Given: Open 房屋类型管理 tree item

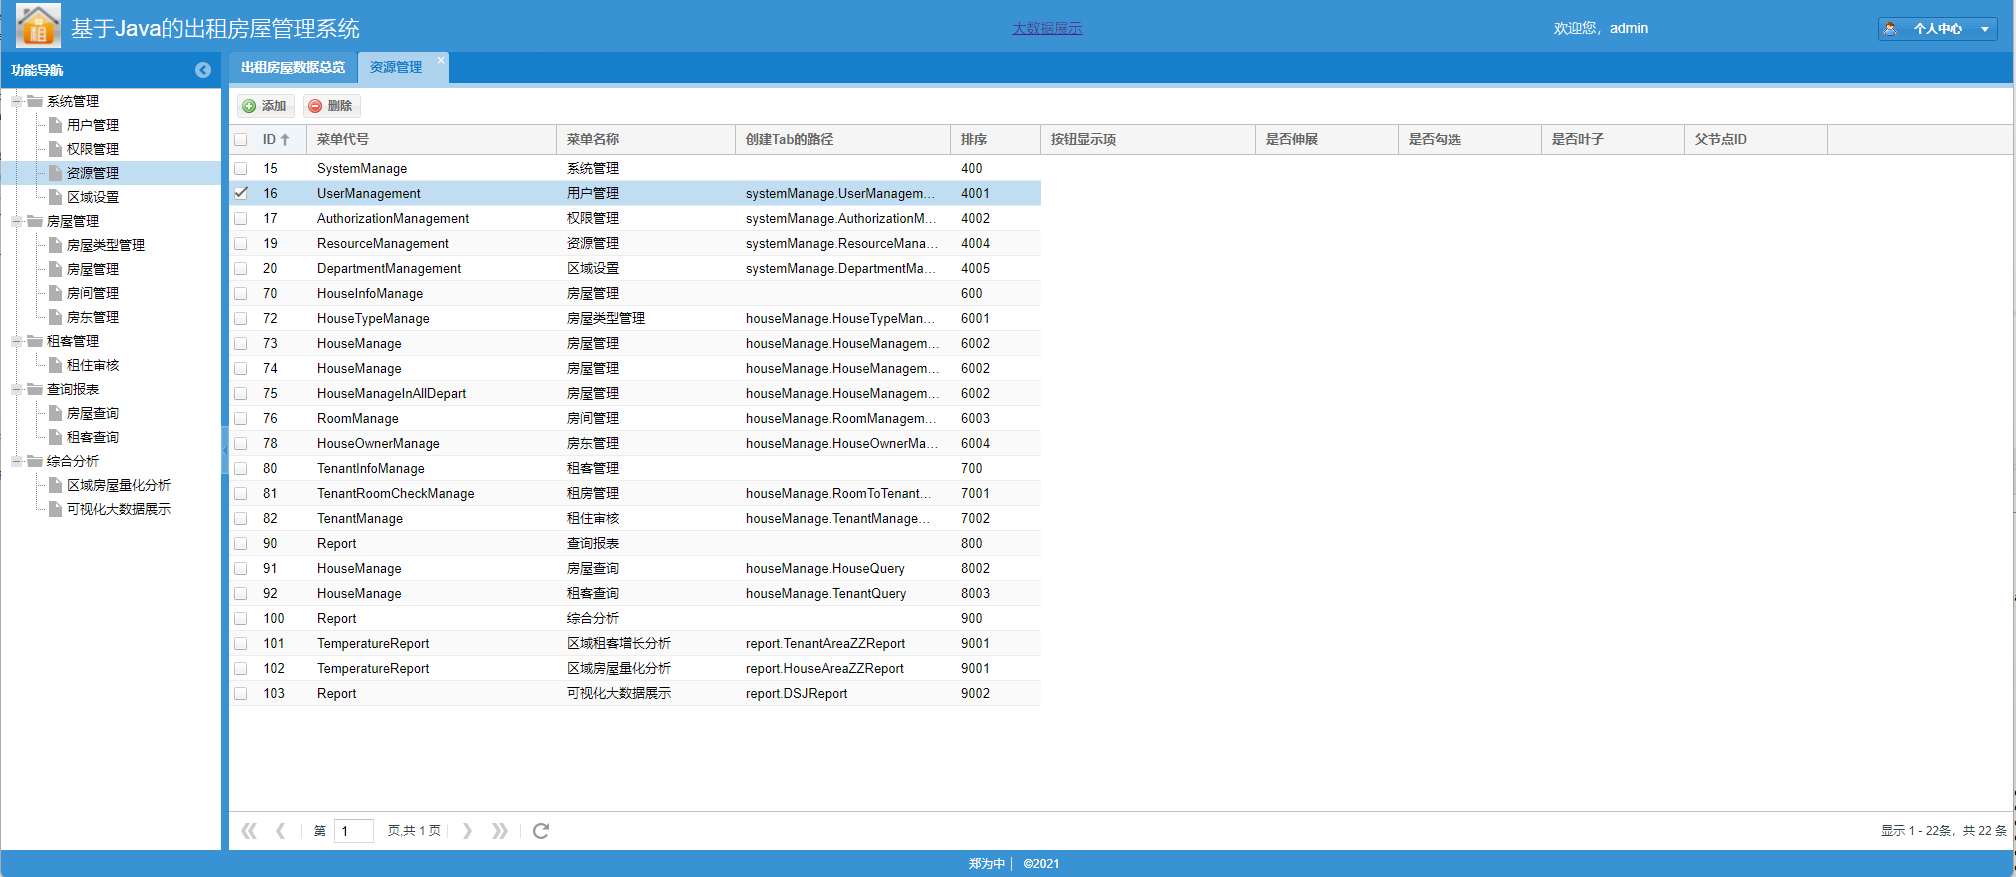Looking at the screenshot, I should click(x=106, y=245).
